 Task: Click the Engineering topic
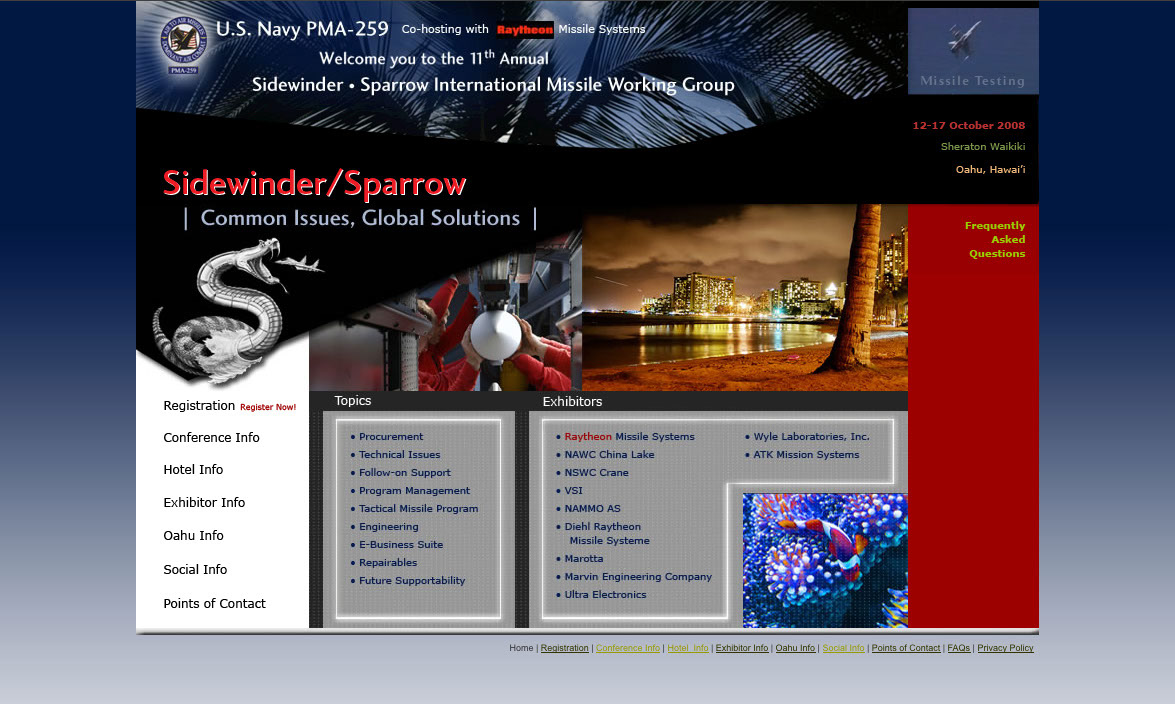[389, 526]
